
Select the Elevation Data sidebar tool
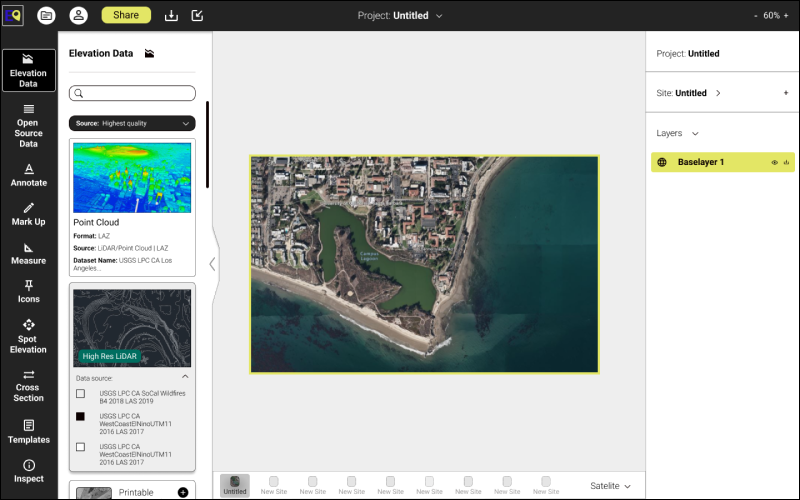(29, 70)
